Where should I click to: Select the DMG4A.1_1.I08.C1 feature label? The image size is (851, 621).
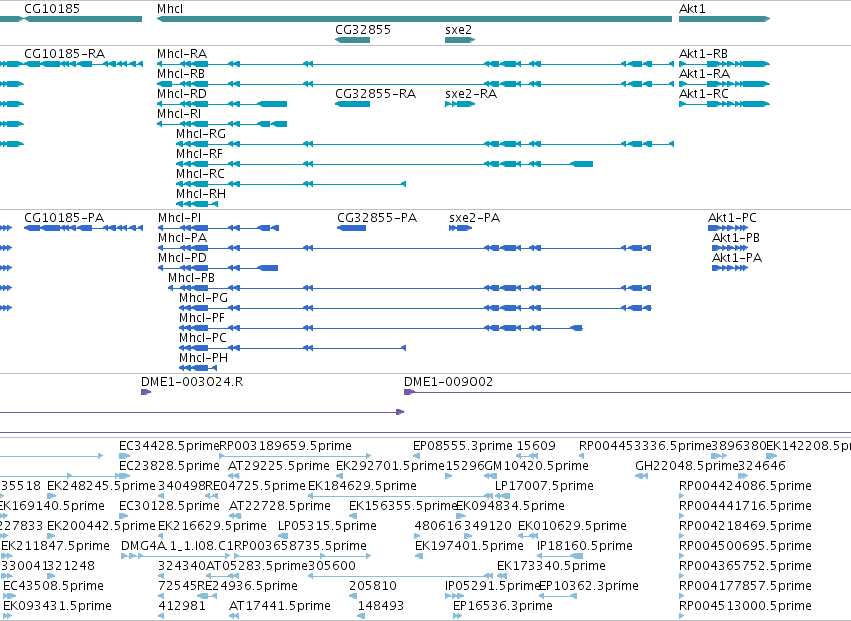pyautogui.click(x=177, y=546)
